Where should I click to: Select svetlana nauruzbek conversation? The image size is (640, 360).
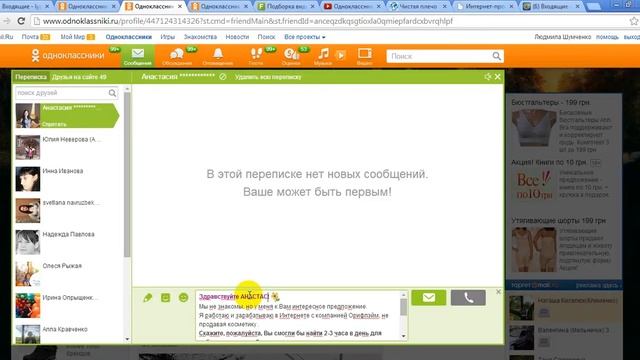67,210
